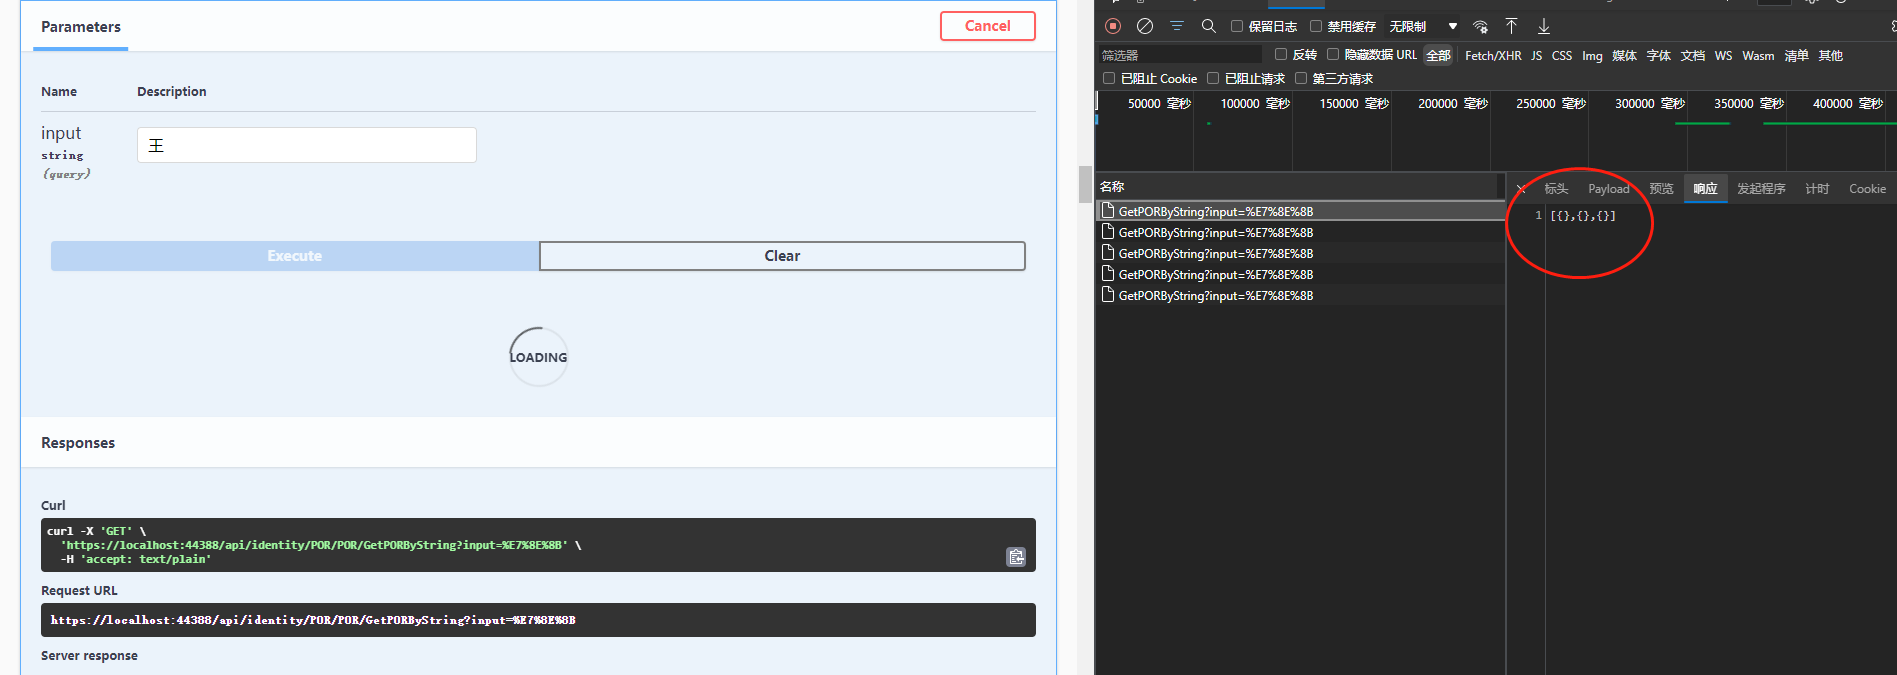Enable the 禁用缓存 checkbox
This screenshot has width=1897, height=675.
(x=1316, y=26)
